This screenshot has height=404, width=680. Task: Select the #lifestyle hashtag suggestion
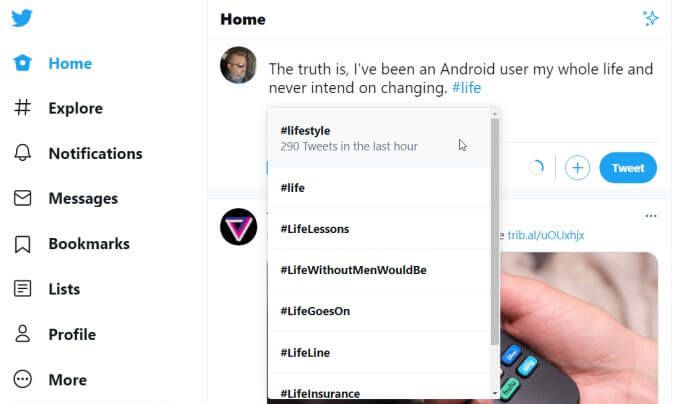pos(378,138)
